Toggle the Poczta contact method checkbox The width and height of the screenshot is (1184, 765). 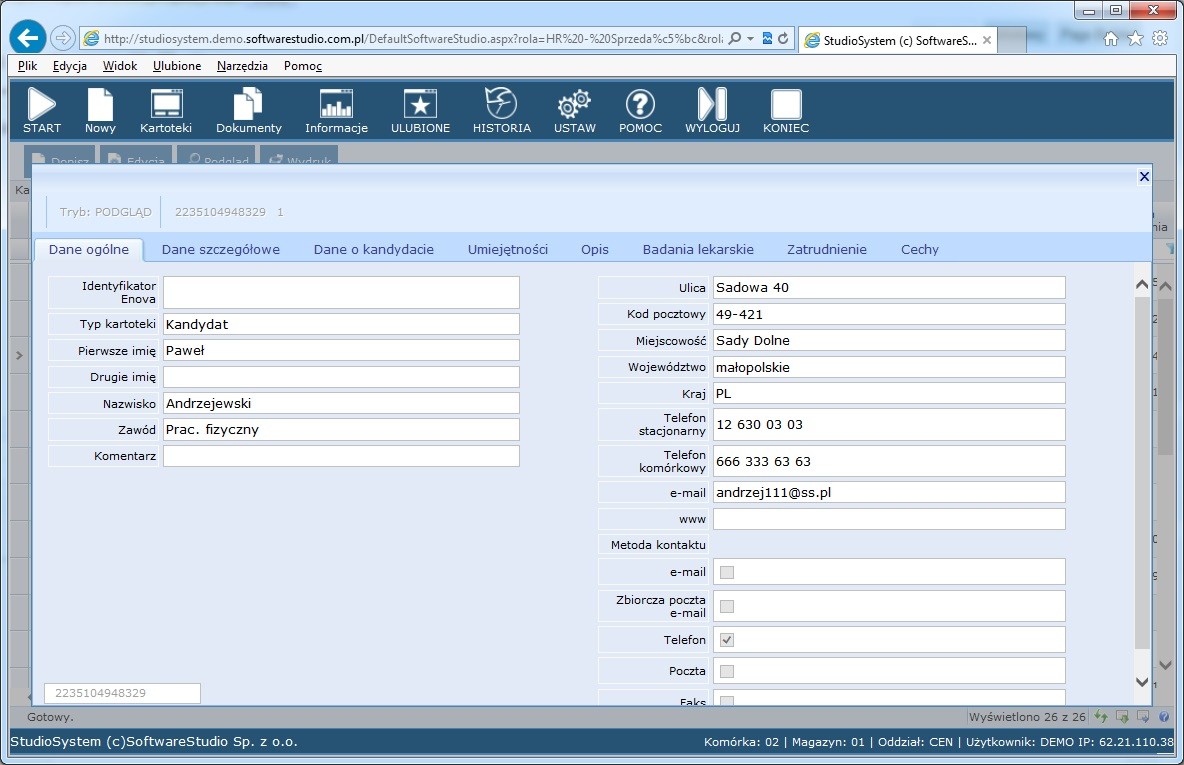(x=726, y=671)
